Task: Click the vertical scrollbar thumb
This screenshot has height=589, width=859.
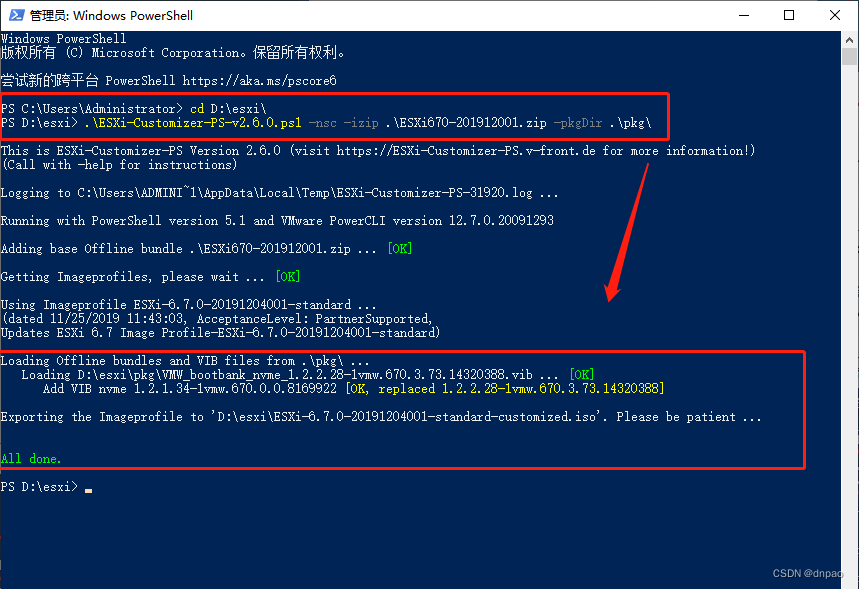Action: [x=849, y=56]
